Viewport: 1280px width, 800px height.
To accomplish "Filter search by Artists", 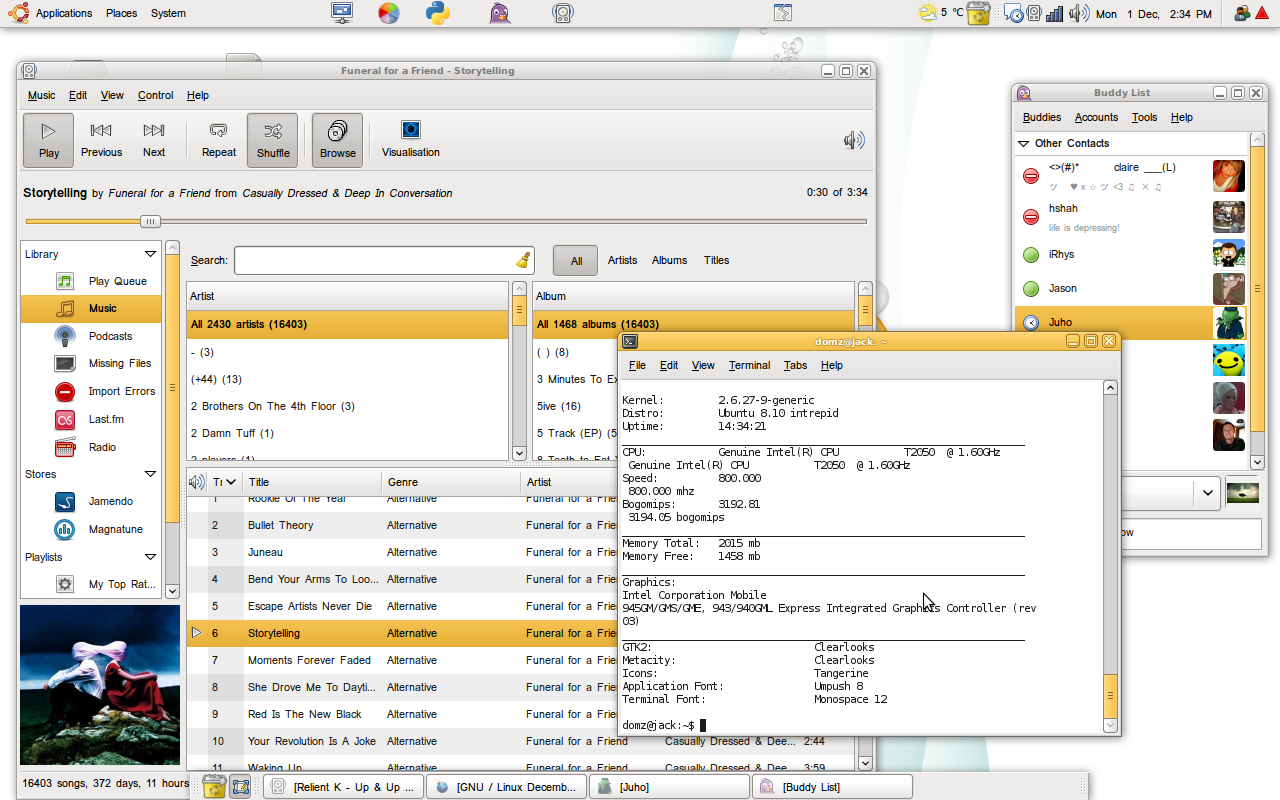I will pos(622,260).
